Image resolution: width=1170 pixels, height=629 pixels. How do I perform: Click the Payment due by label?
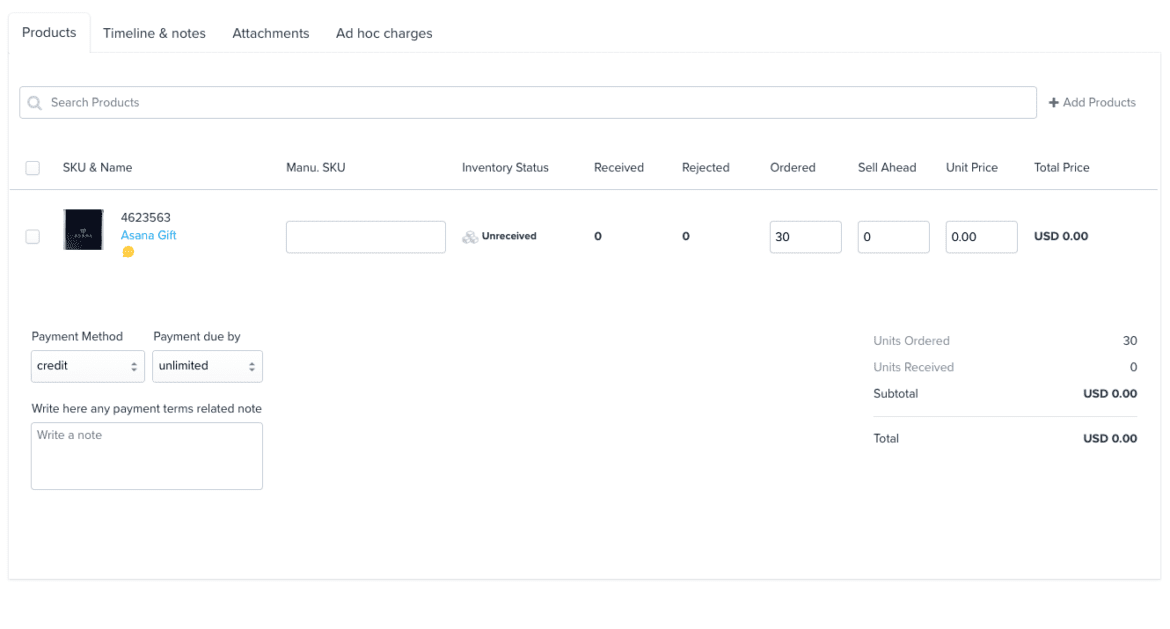click(x=197, y=337)
